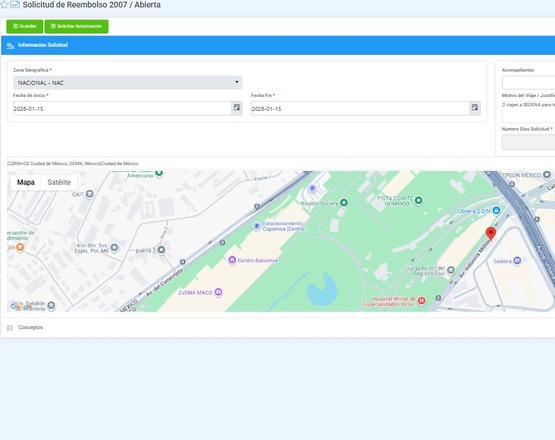
Task: Click the Librería S.D.N map marker
Action: [x=496, y=211]
